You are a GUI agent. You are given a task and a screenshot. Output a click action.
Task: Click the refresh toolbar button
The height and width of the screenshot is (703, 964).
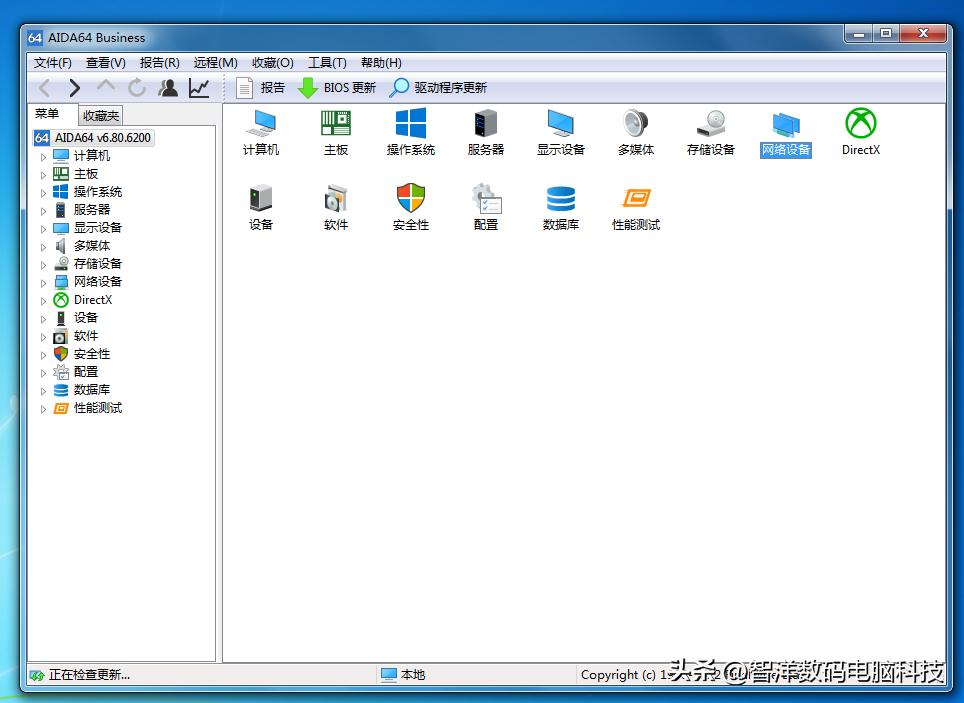point(137,88)
